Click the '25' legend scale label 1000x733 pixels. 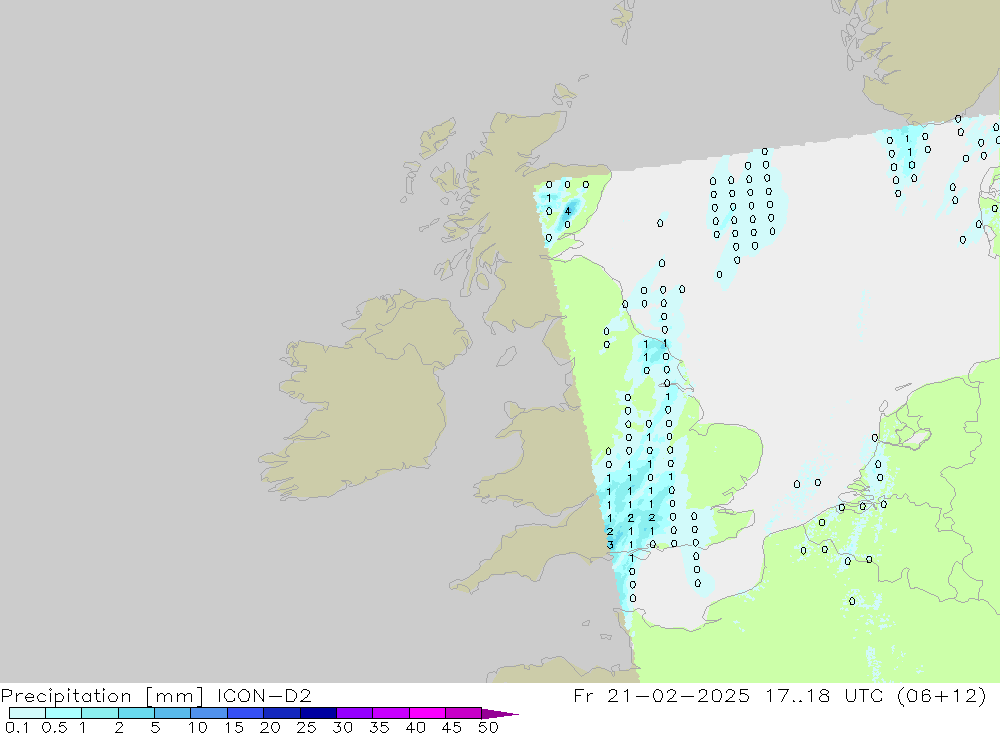[x=306, y=727]
